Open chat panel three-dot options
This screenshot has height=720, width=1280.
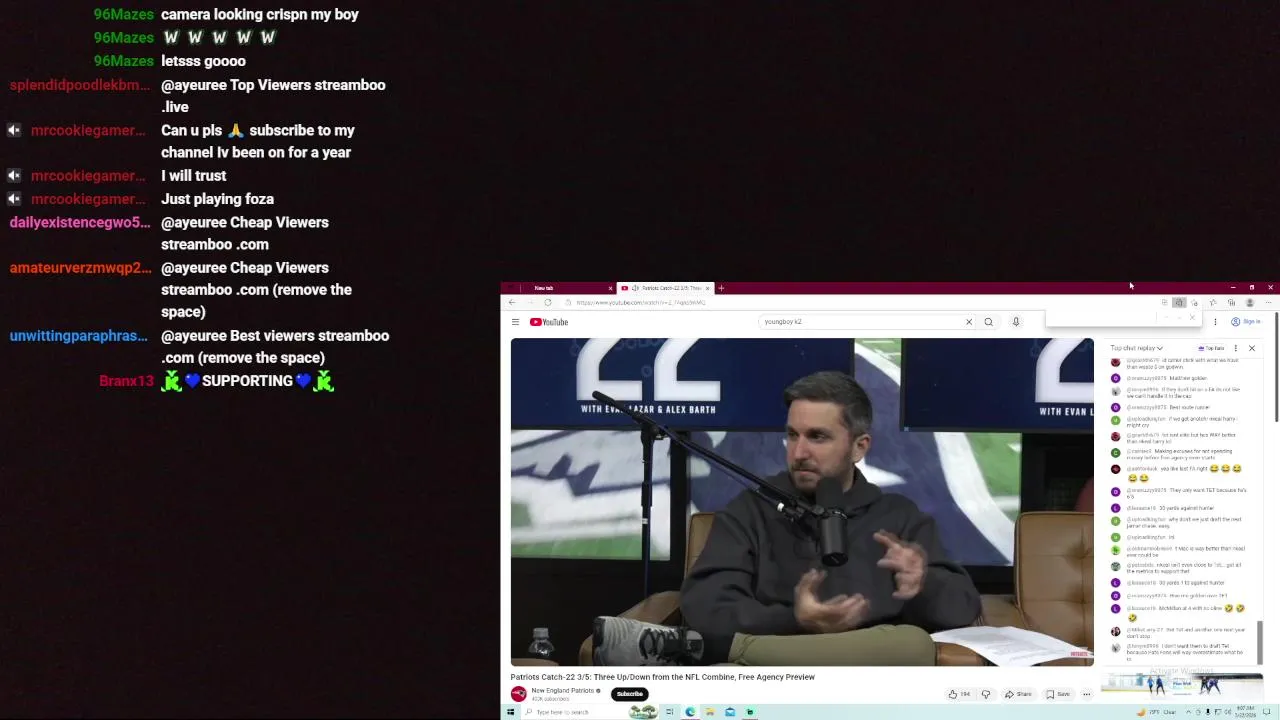pyautogui.click(x=1235, y=348)
